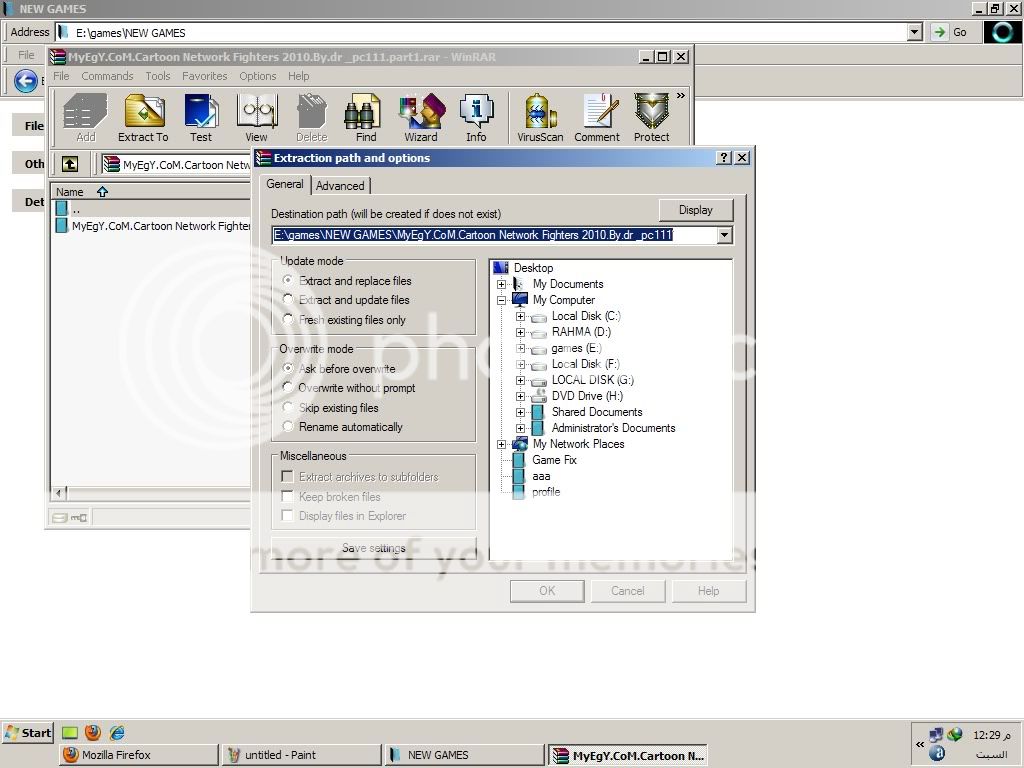Open WinRAR Tools menu
Image resolution: width=1024 pixels, height=768 pixels.
tap(157, 76)
